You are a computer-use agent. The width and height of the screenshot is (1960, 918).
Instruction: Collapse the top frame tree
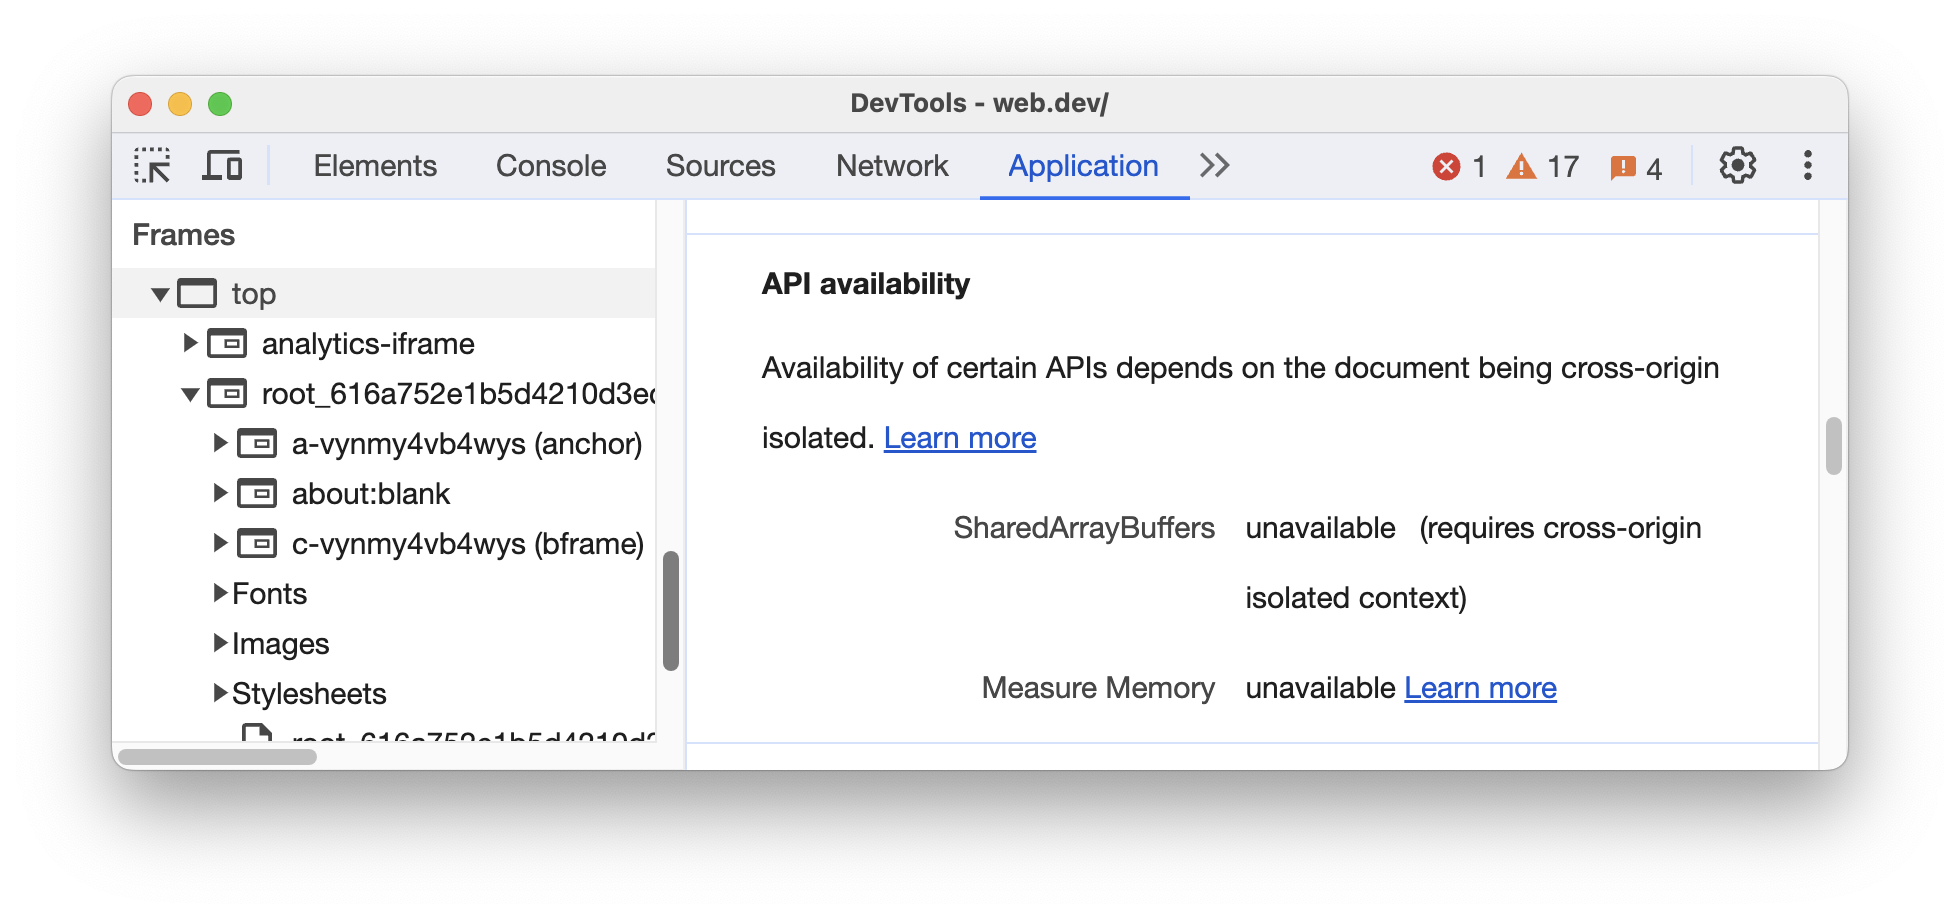pyautogui.click(x=158, y=293)
